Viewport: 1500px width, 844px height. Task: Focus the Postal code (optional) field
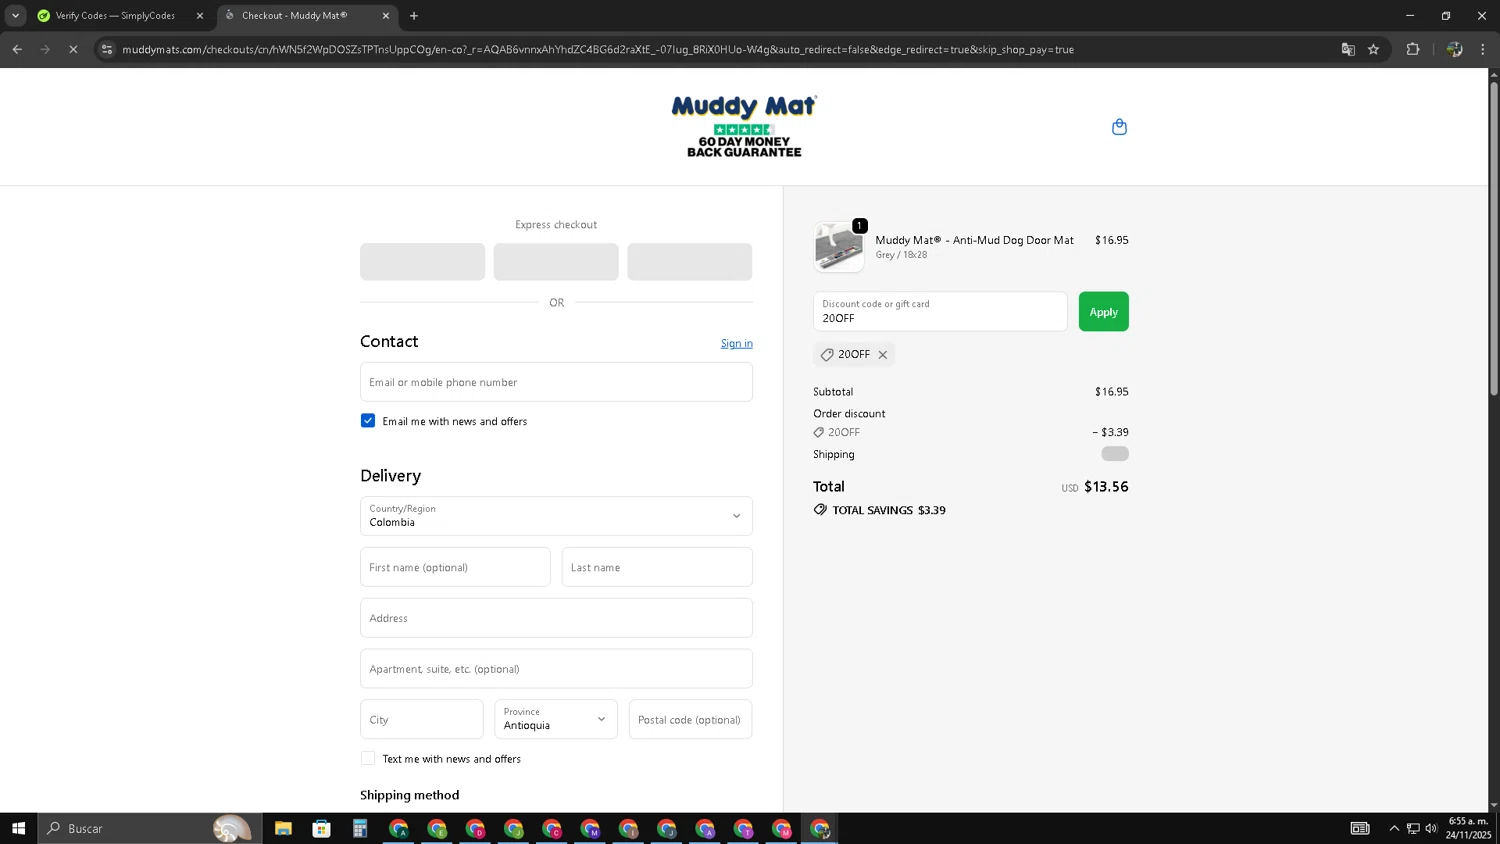click(x=690, y=719)
